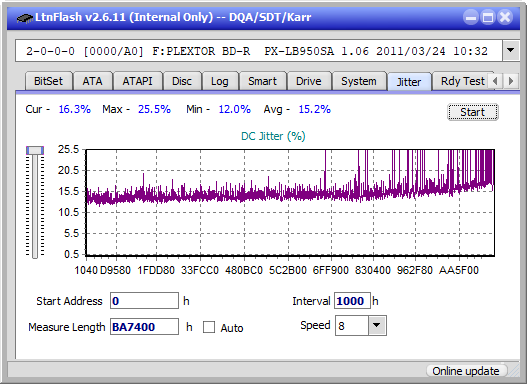Click the vertical jitter scale slider thumb
527x384 pixels.
click(35, 151)
